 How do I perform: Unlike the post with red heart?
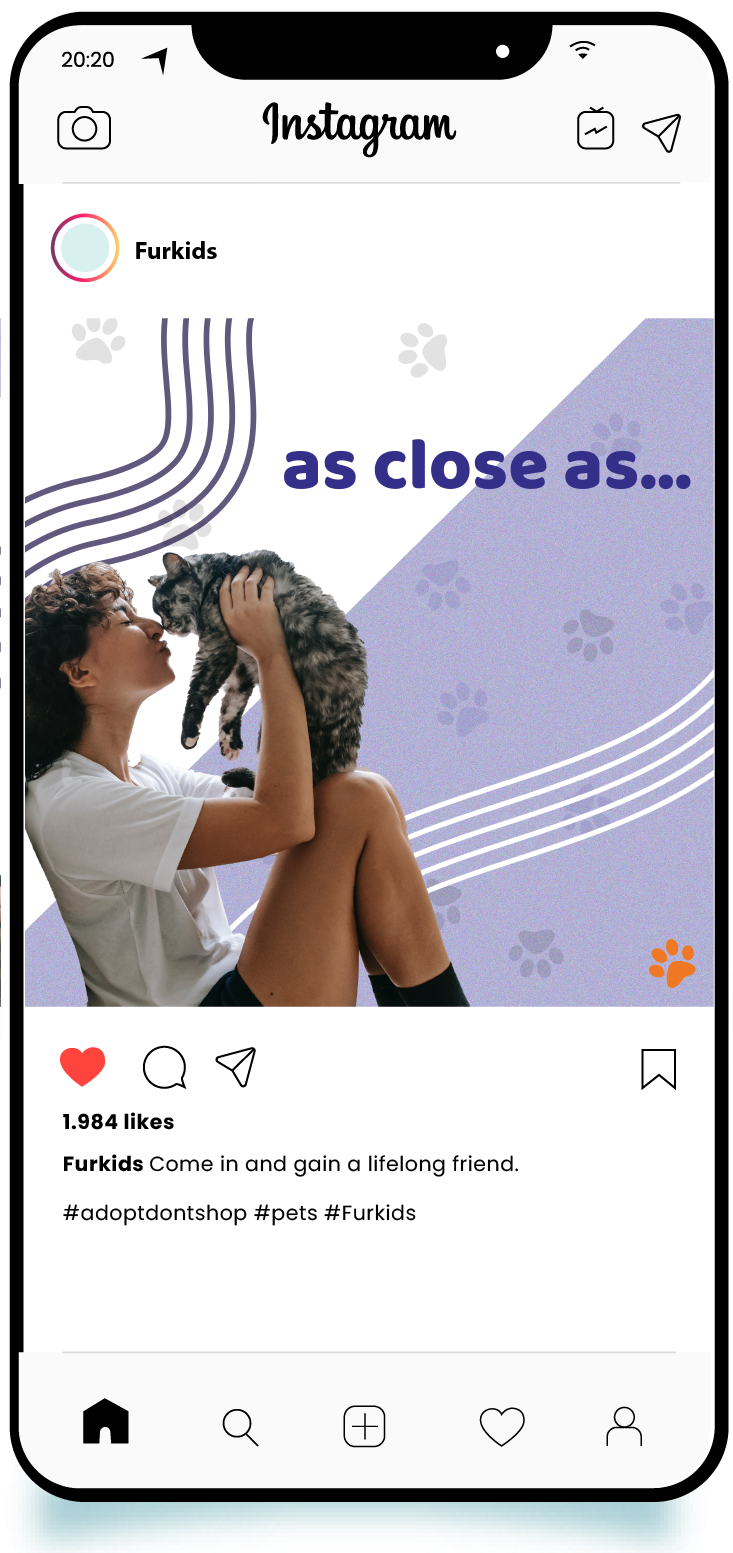tap(83, 1067)
